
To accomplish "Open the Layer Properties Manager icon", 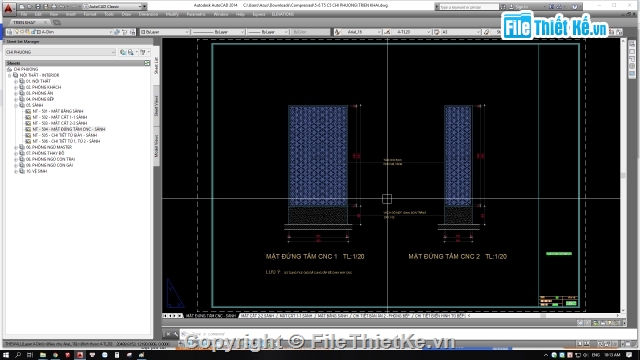I will coord(9,32).
